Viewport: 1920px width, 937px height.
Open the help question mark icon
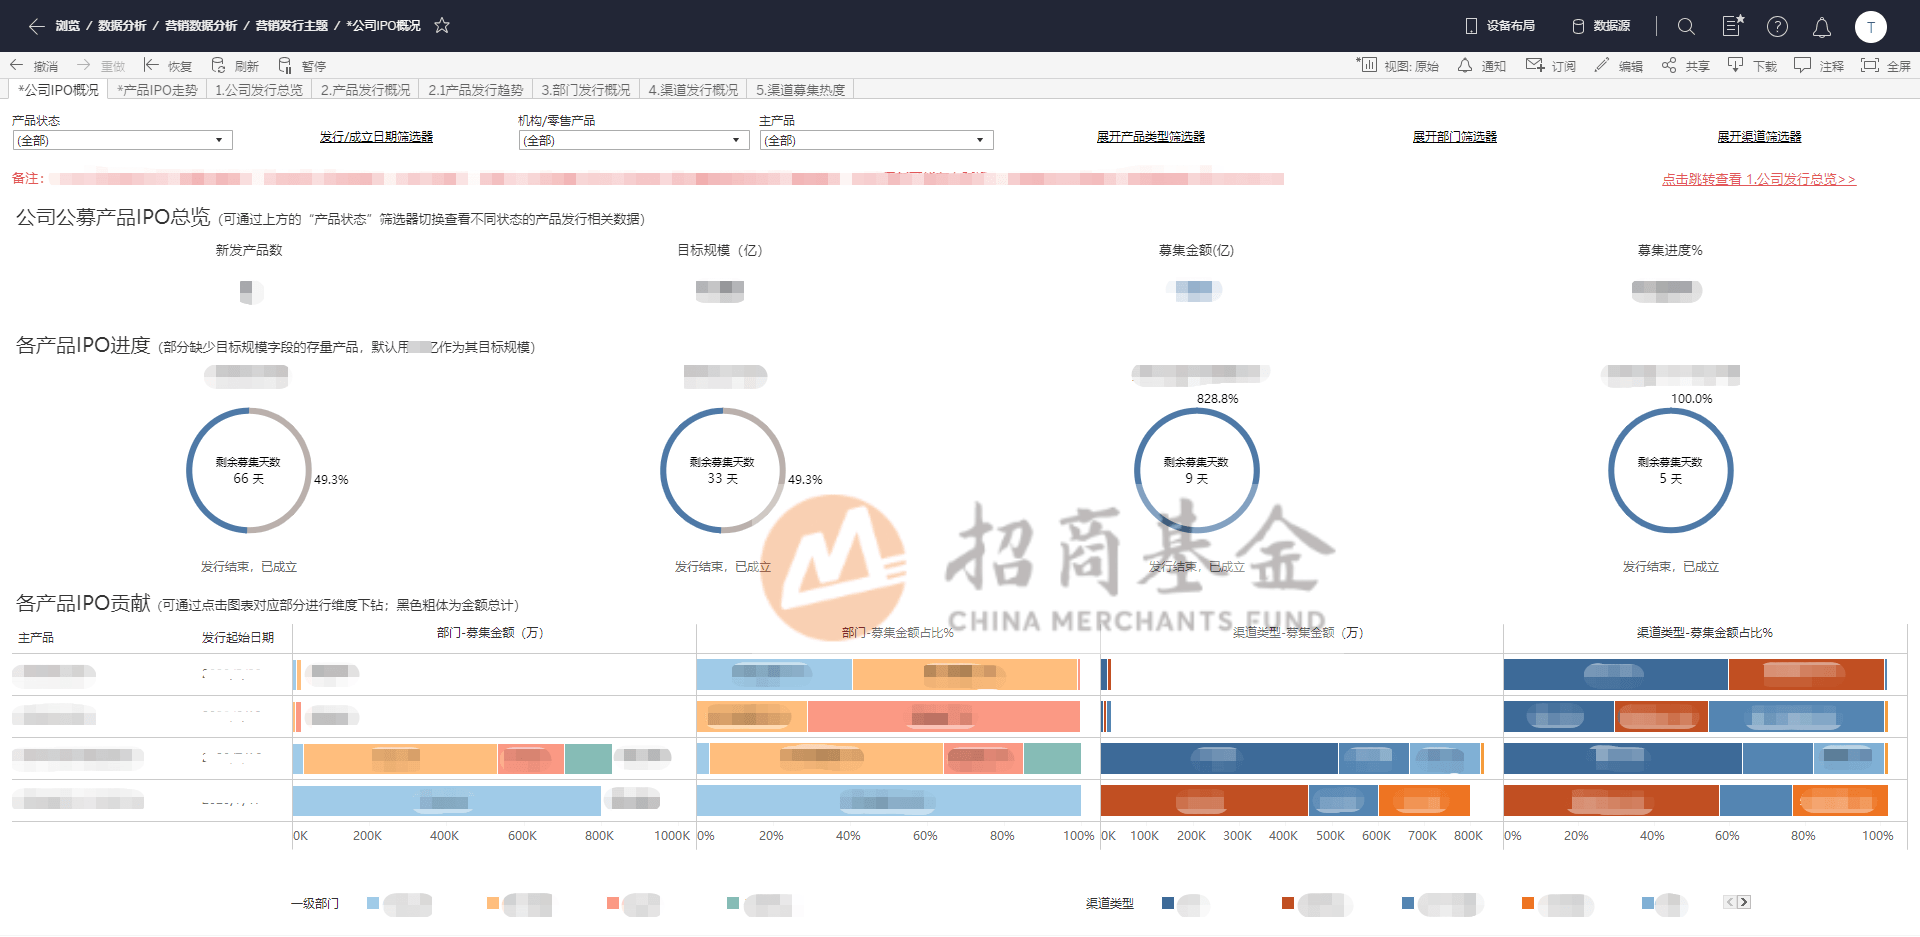1777,27
